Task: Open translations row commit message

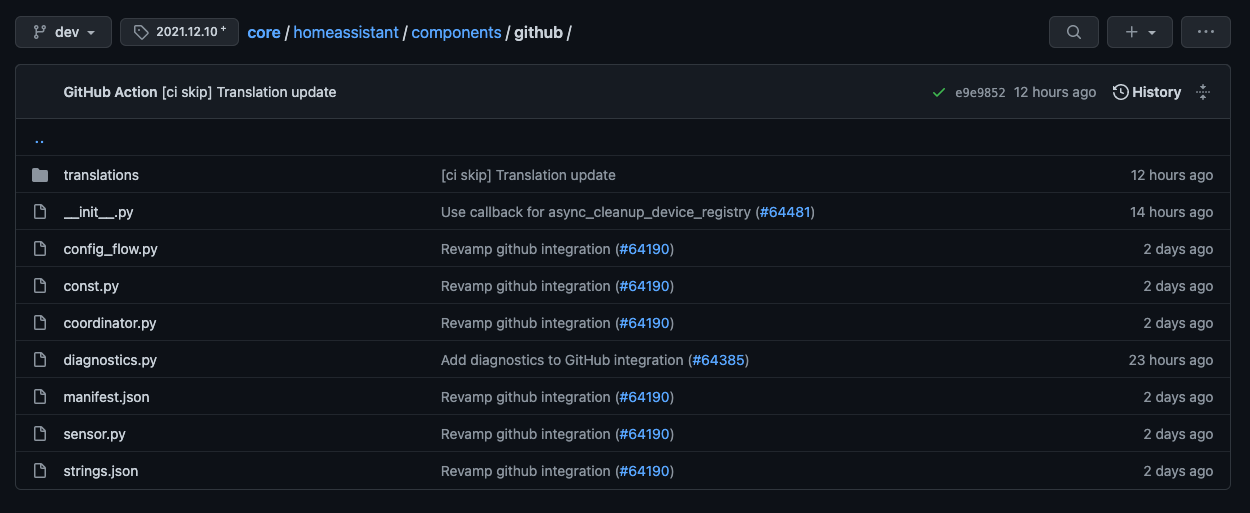Action: (528, 175)
